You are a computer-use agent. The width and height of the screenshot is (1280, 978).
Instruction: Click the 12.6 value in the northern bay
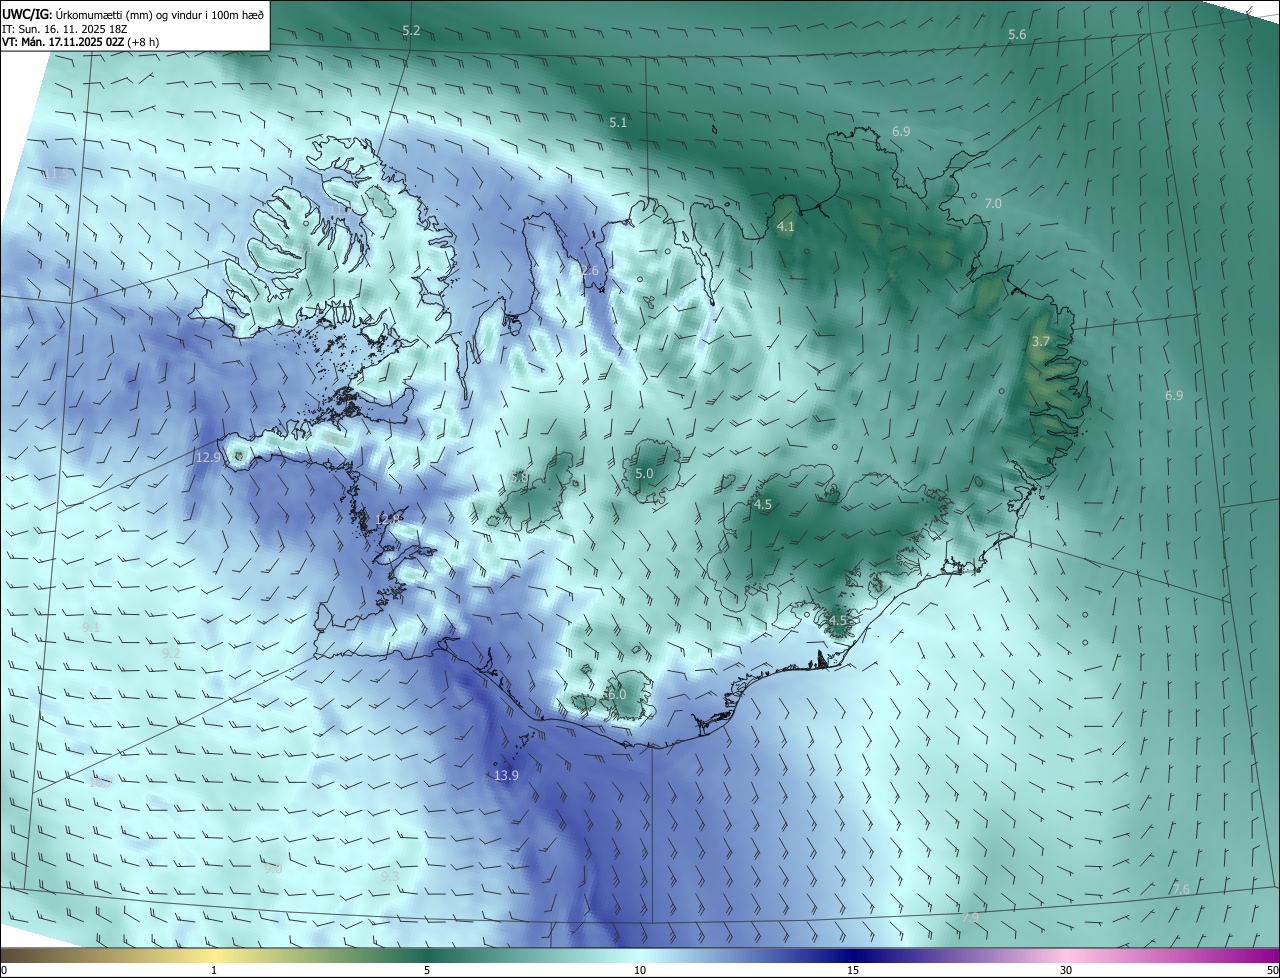[586, 271]
